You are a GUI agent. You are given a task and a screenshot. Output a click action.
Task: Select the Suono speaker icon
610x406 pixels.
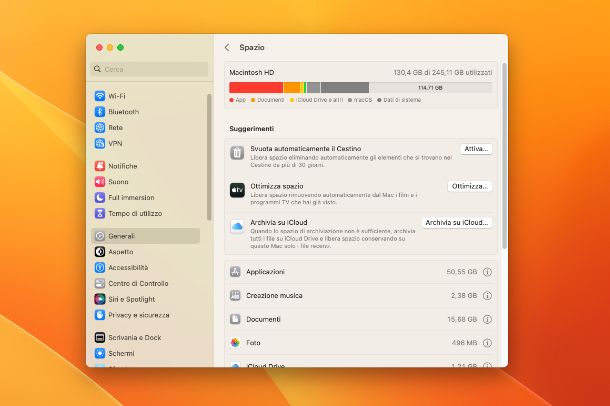coord(100,182)
